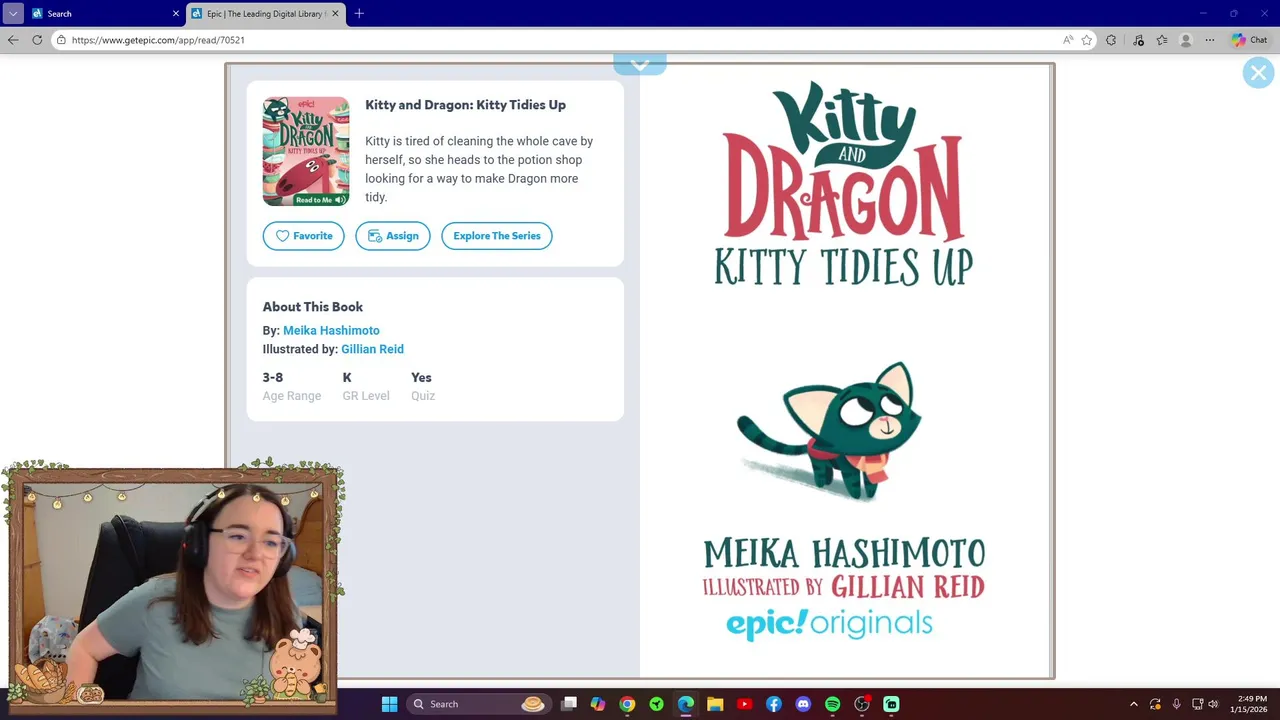Add the book to favorites with the heart button
This screenshot has height=720, width=1280.
(x=304, y=236)
